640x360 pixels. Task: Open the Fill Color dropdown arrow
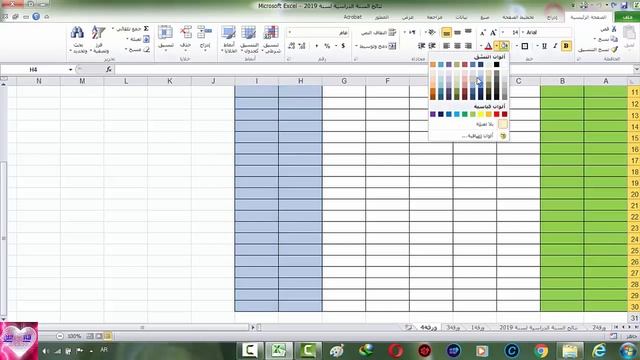[497, 46]
